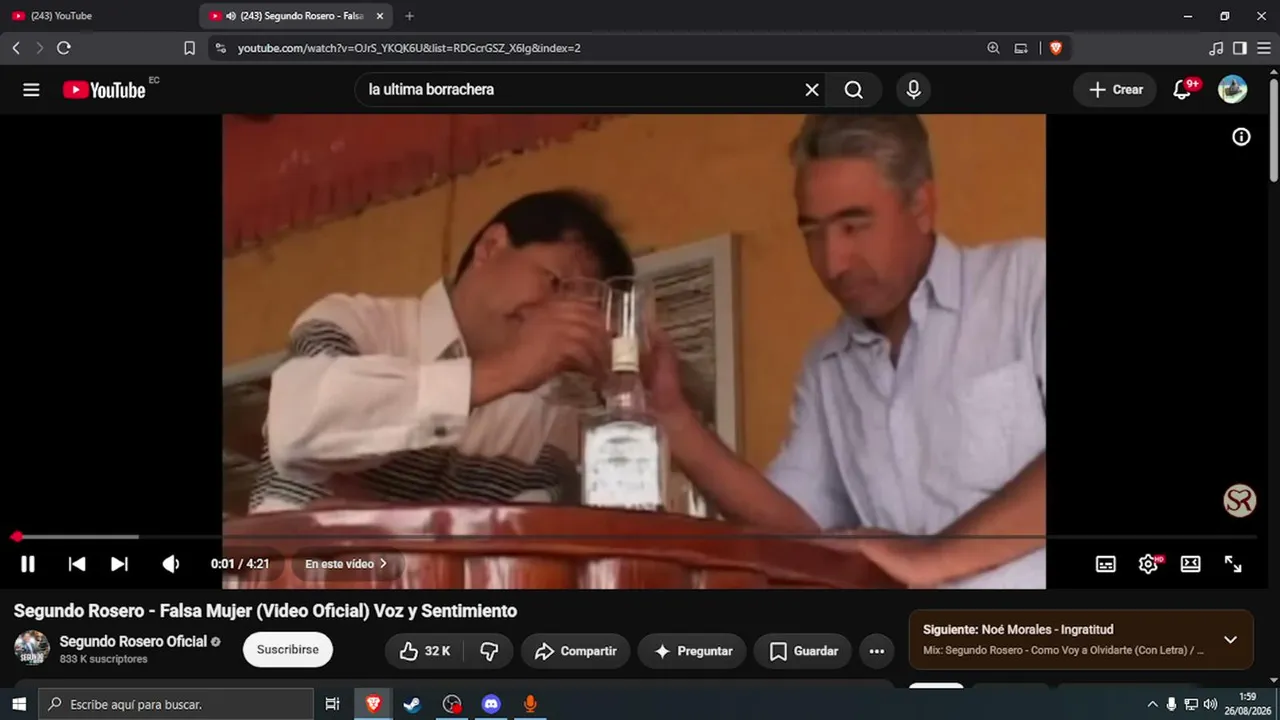Open Steam from the taskbar

coord(412,704)
